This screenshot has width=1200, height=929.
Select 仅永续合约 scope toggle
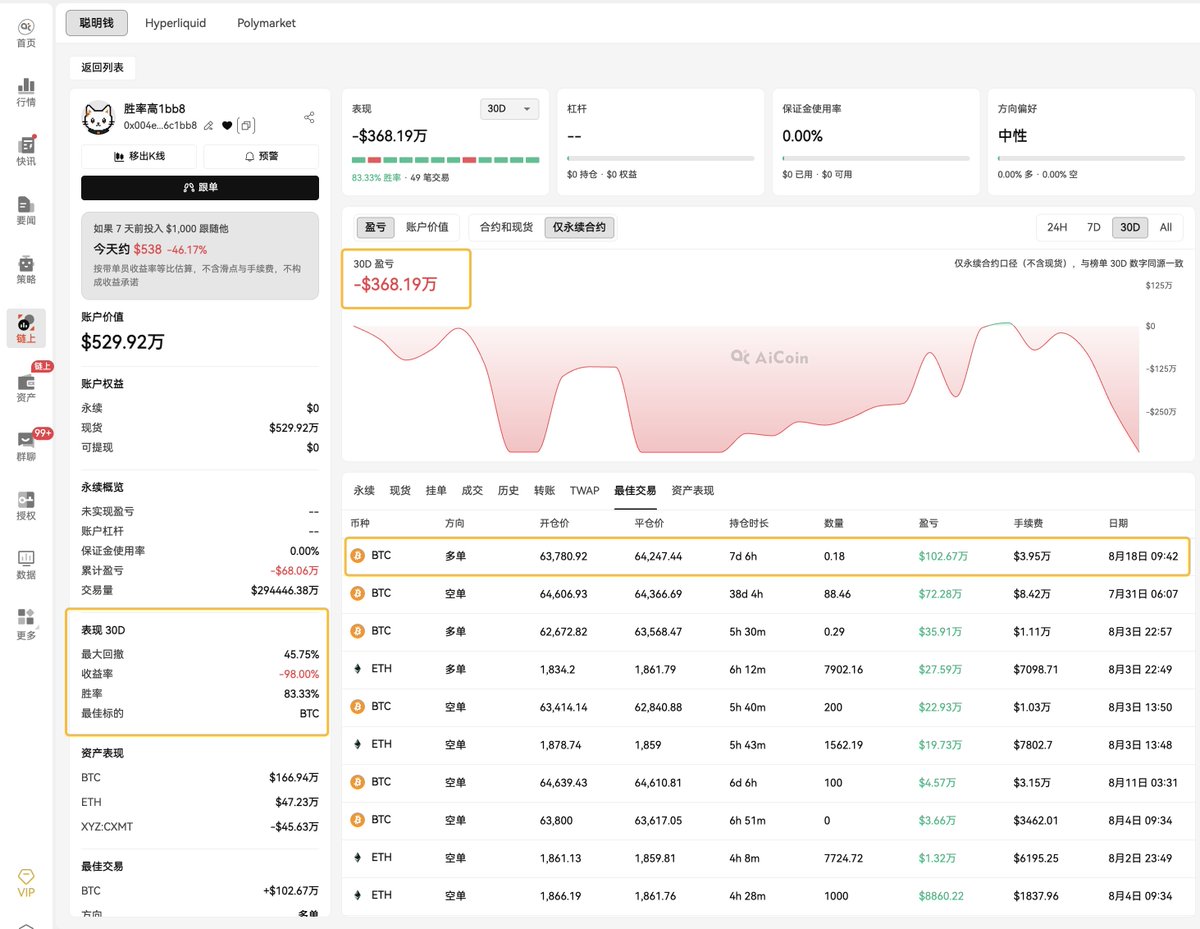click(579, 227)
